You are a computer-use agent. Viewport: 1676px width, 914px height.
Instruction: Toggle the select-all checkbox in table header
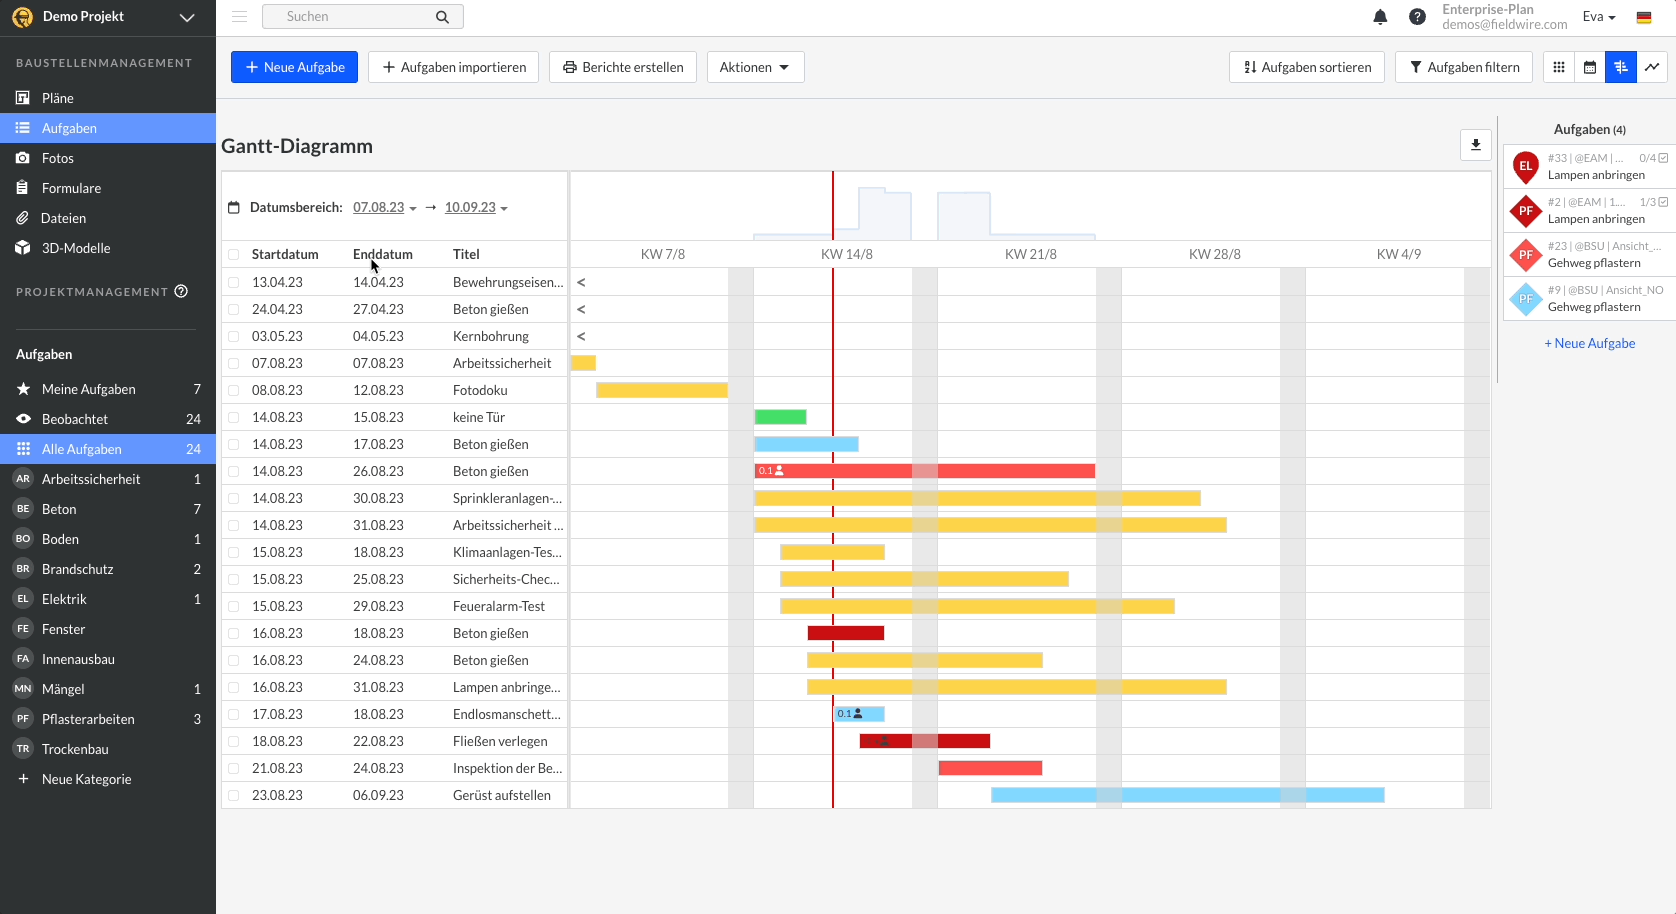(x=234, y=255)
